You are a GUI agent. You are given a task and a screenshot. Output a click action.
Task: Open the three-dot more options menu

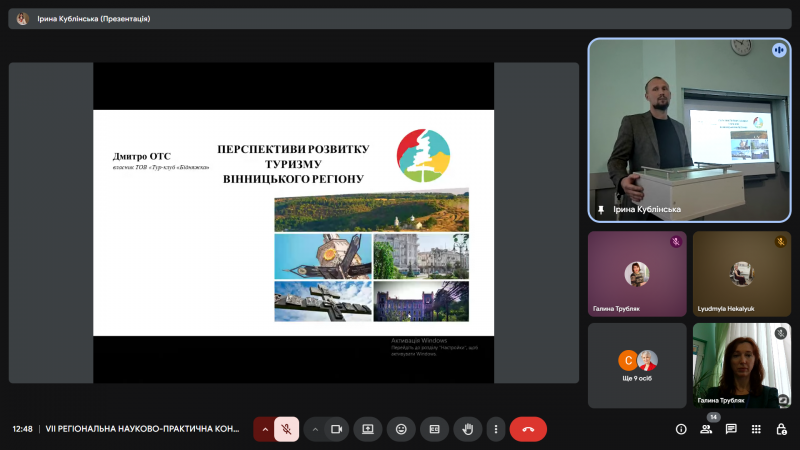(x=495, y=429)
